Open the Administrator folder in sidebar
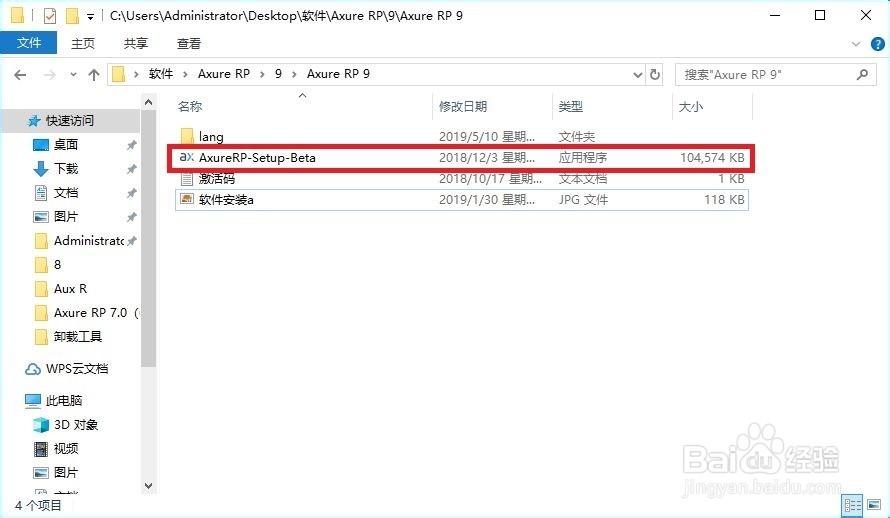 click(x=89, y=241)
